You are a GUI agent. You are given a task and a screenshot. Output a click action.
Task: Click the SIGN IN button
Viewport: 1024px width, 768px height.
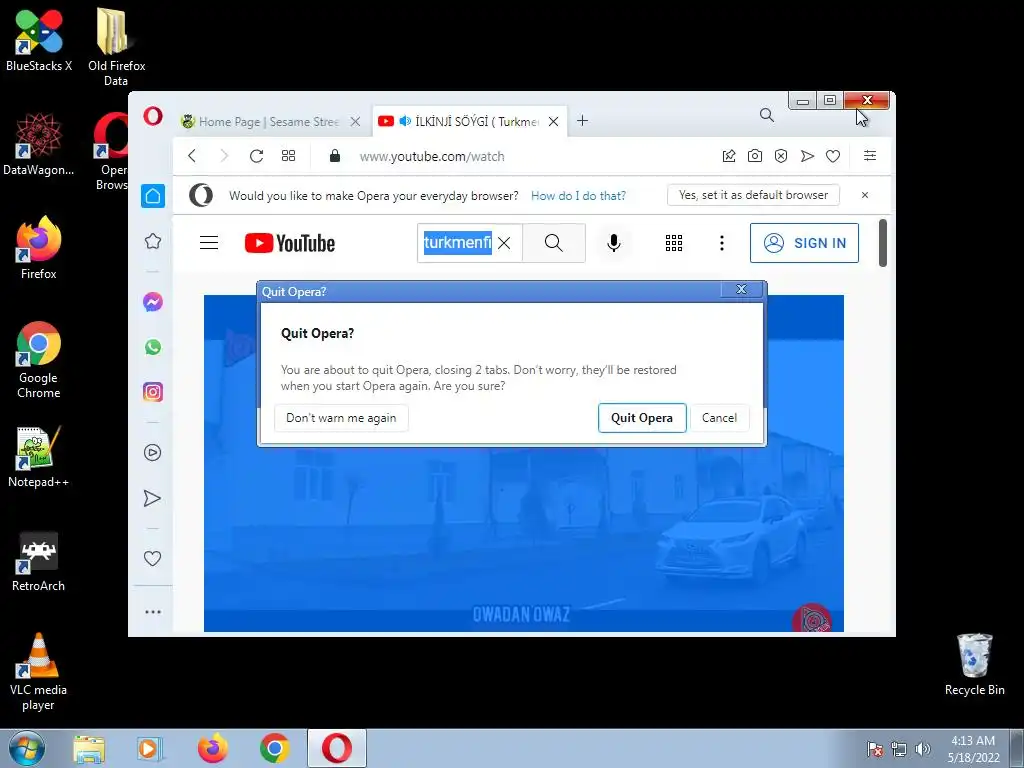[804, 243]
